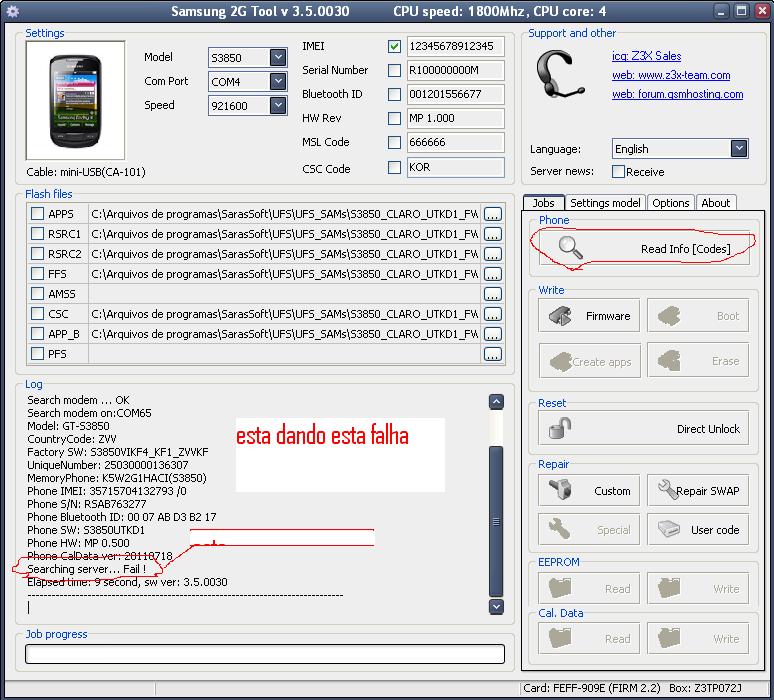Image resolution: width=774 pixels, height=700 pixels.
Task: Click the Firmware write chip icon
Action: 560,316
